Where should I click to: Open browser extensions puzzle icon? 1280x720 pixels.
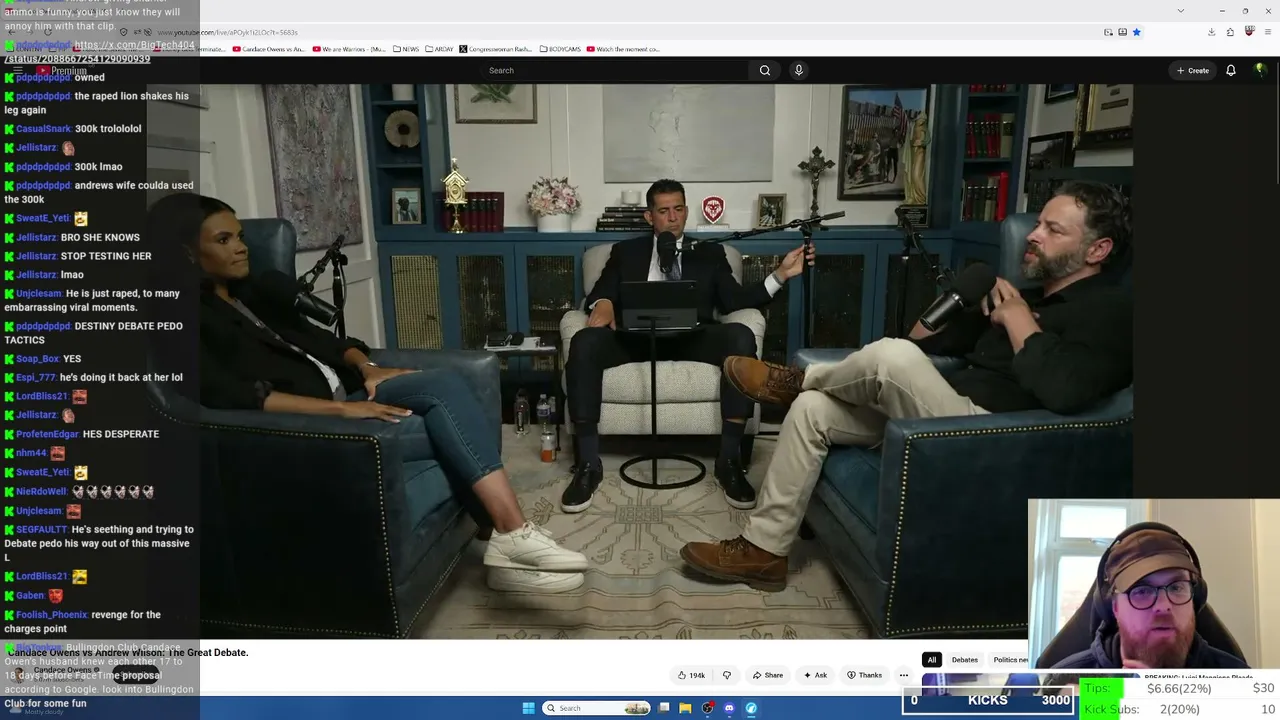pos(1230,32)
